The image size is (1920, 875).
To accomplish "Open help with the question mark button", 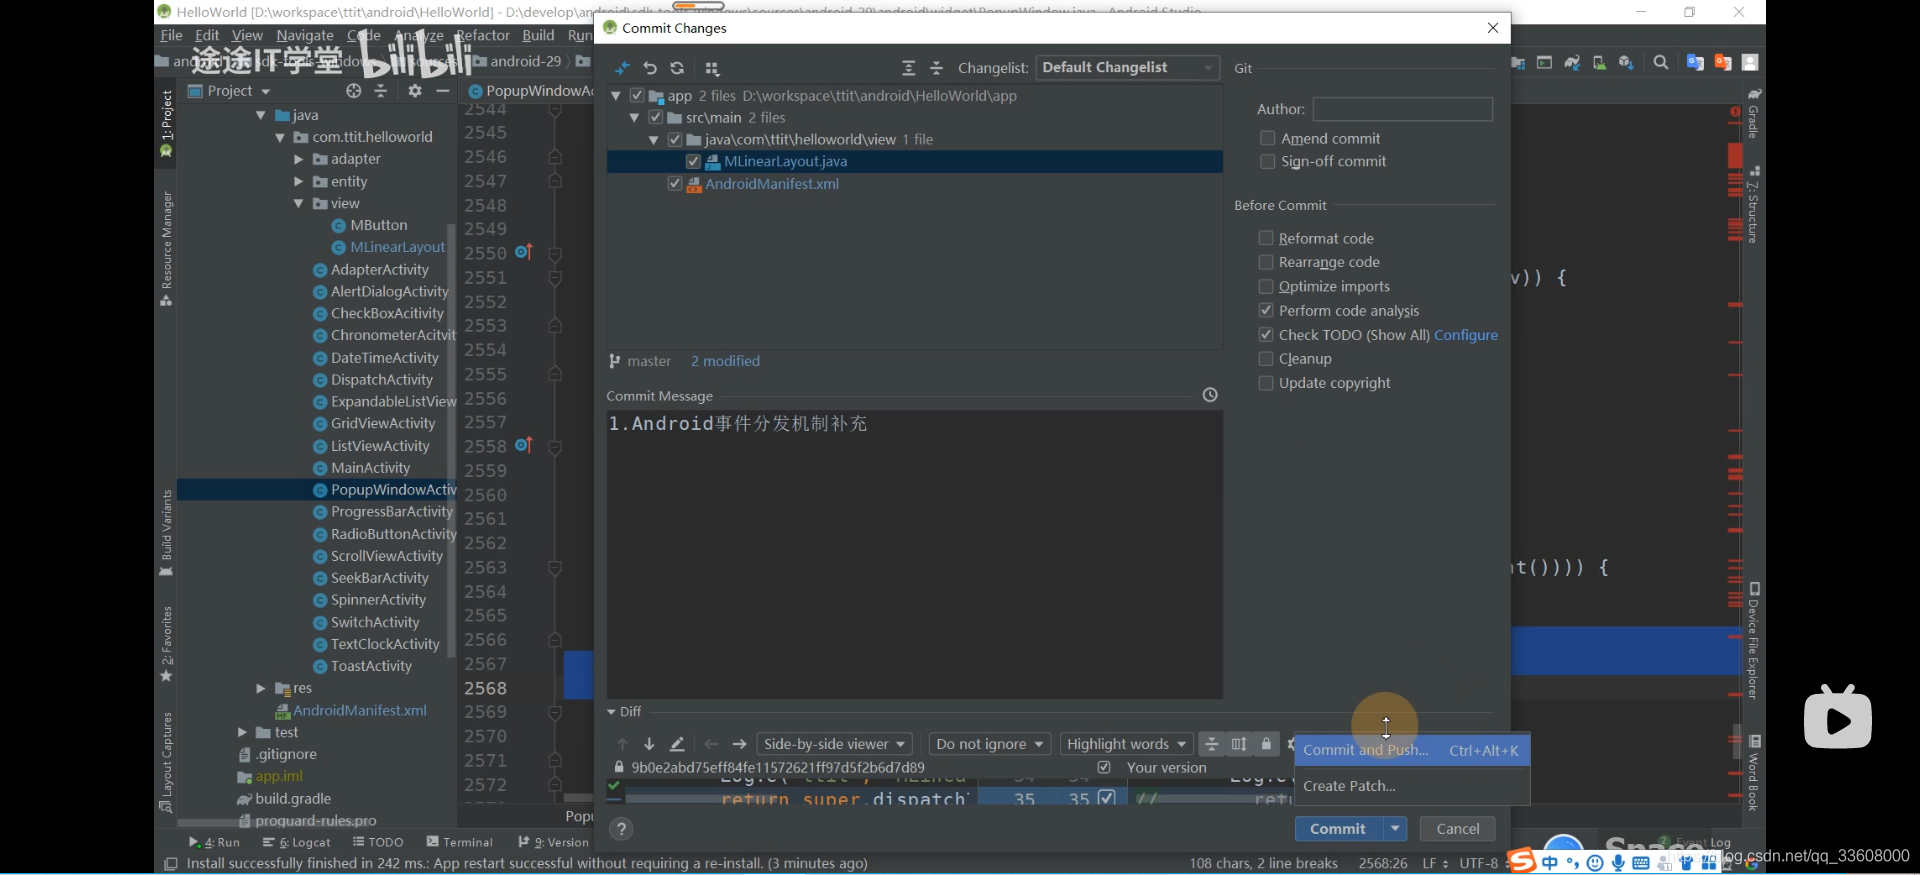I will [621, 829].
